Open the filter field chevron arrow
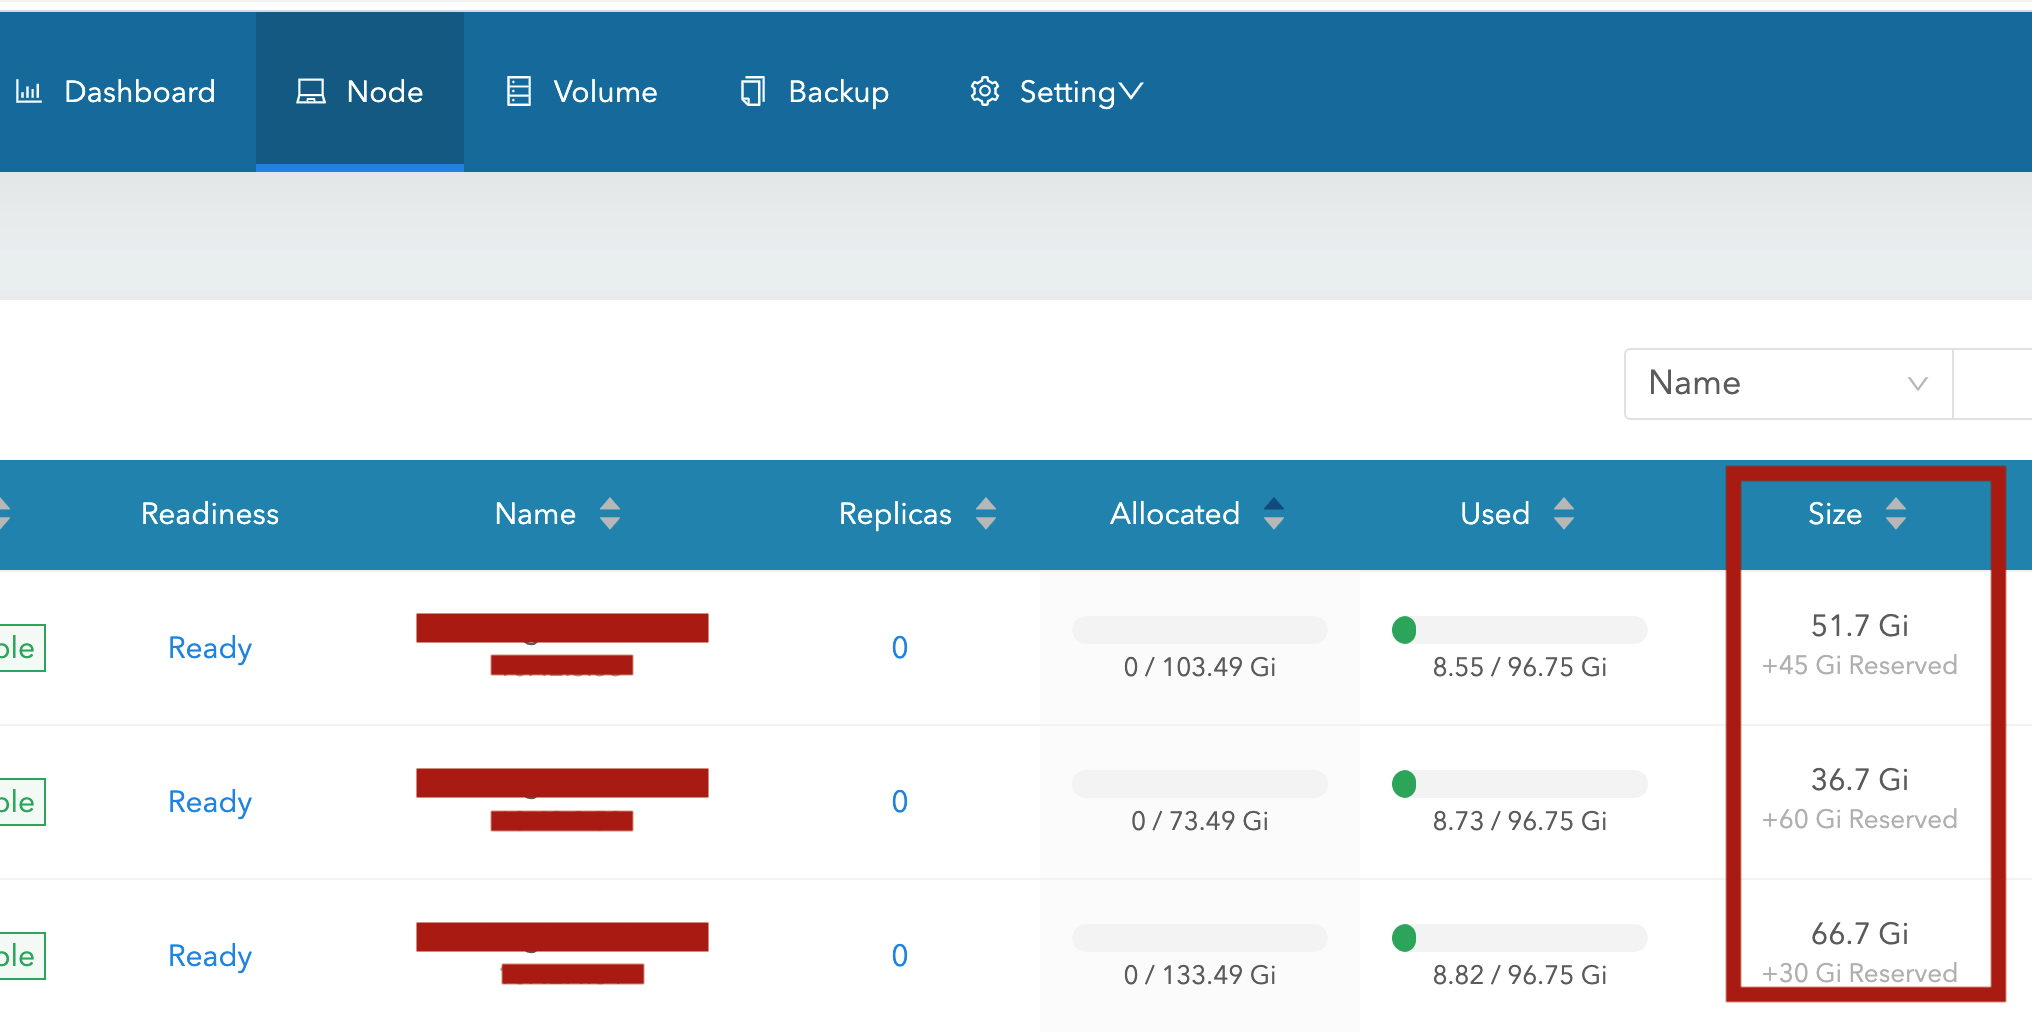2032x1032 pixels. pyautogui.click(x=1918, y=383)
